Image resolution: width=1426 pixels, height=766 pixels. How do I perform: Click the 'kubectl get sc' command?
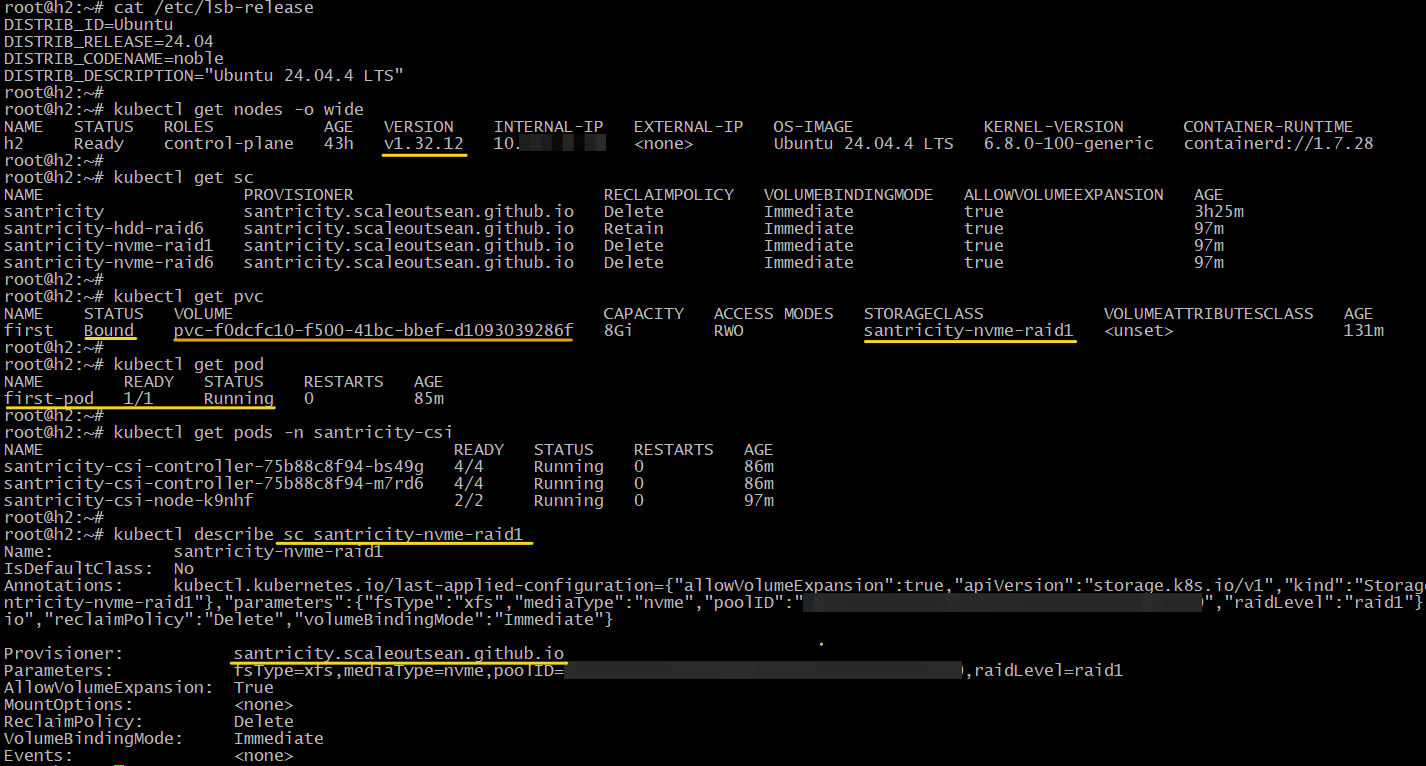[184, 178]
